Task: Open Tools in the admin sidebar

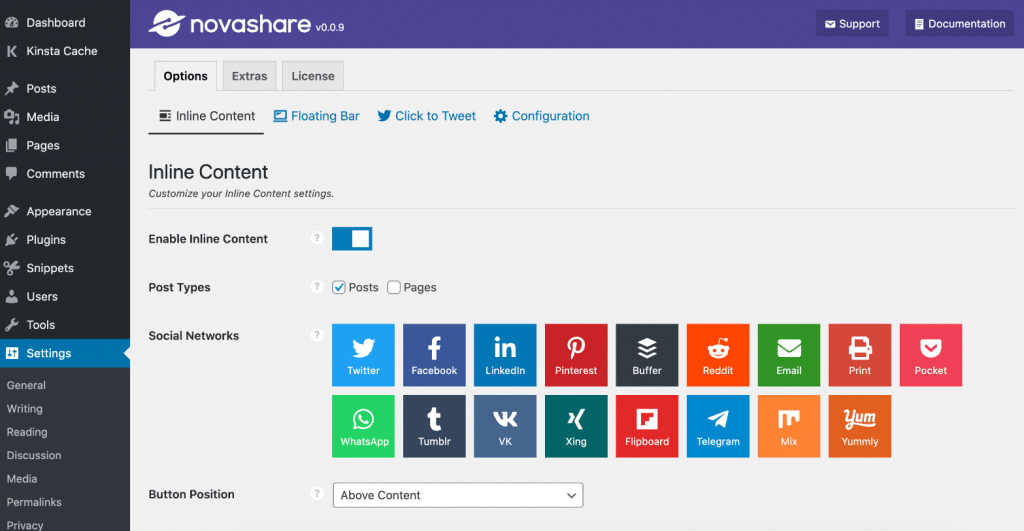Action: pos(65,325)
